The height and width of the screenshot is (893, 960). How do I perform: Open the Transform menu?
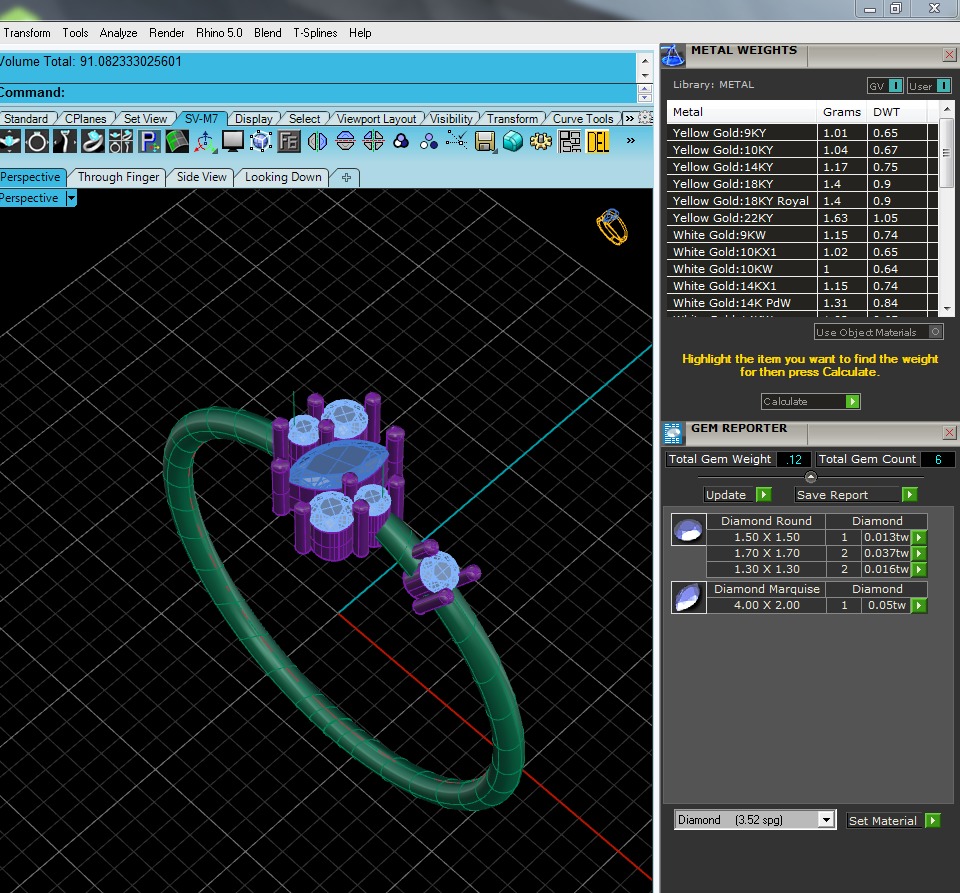pyautogui.click(x=27, y=32)
